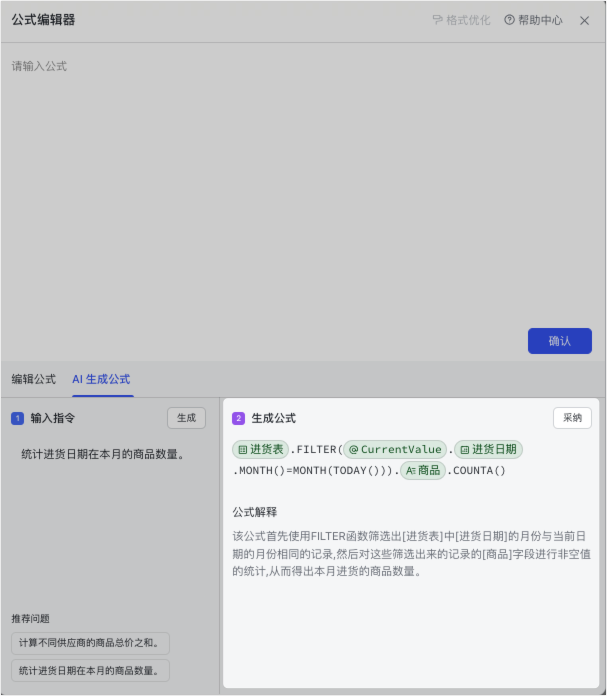607x696 pixels.
Task: Click the 公式解释 heading
Action: [254, 512]
